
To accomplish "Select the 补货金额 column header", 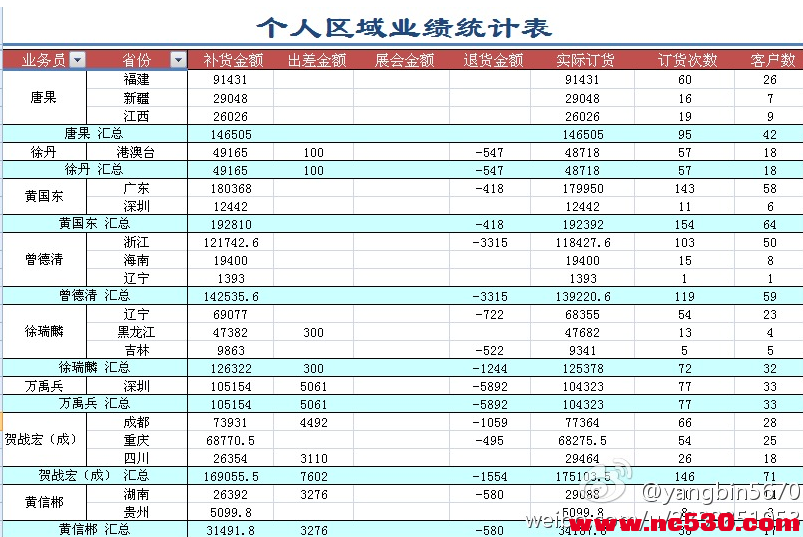I will (x=232, y=61).
